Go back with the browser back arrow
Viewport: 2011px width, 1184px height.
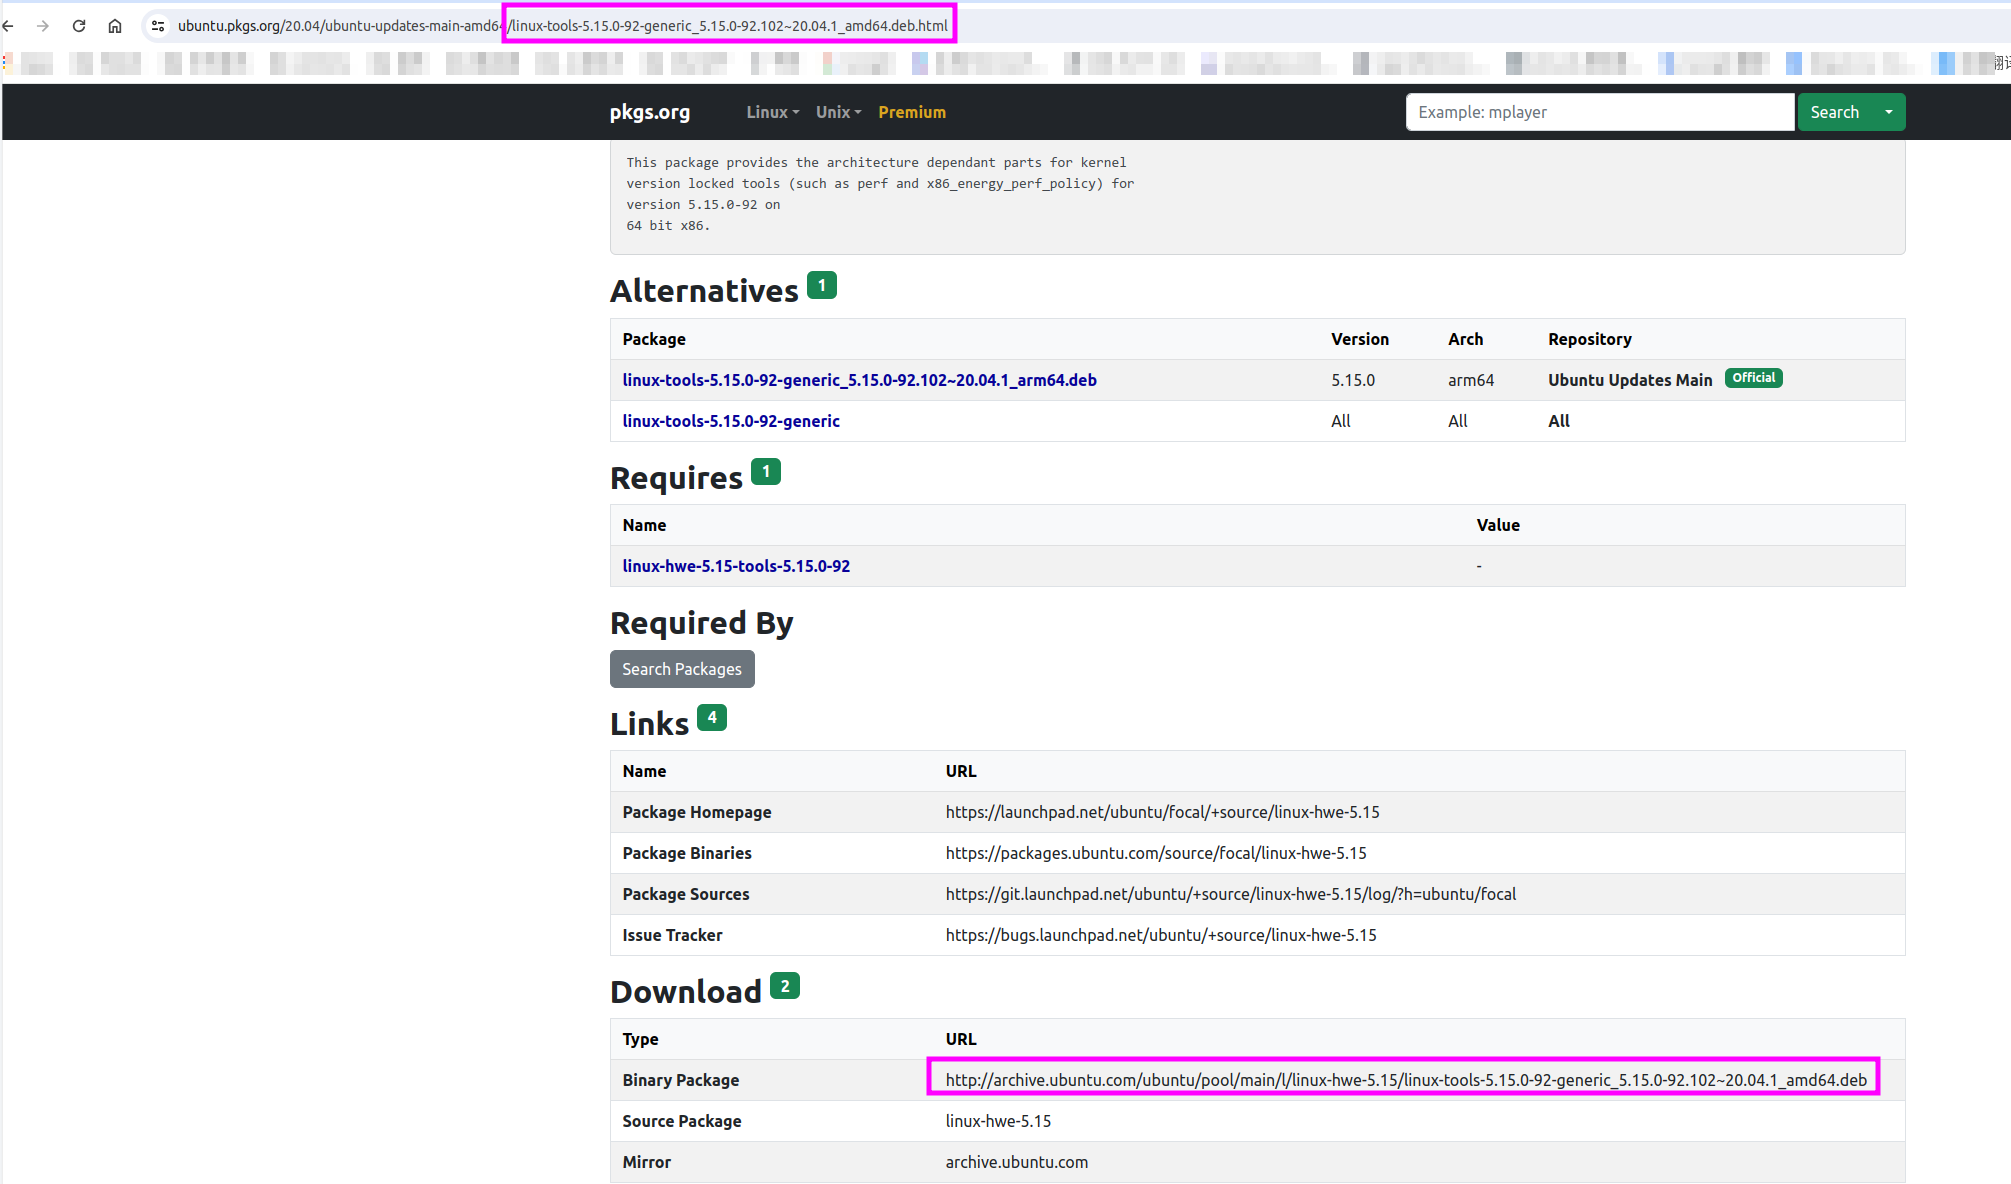[8, 26]
